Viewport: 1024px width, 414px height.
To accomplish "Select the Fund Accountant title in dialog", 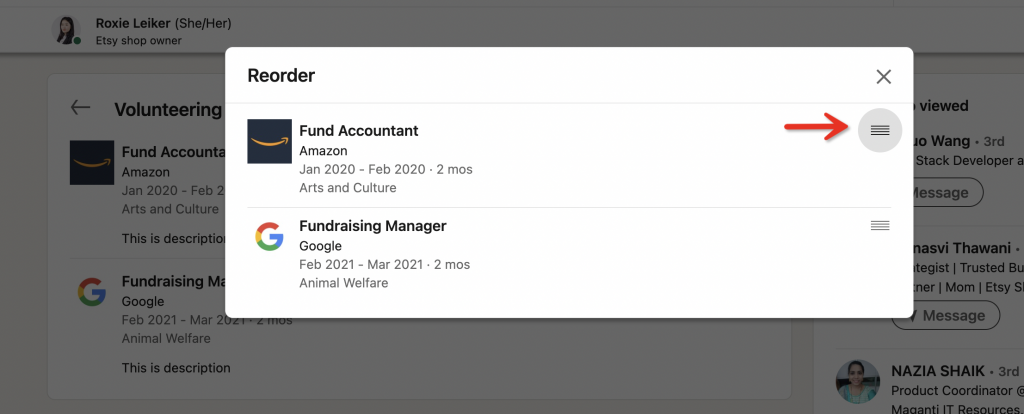I will tap(358, 130).
